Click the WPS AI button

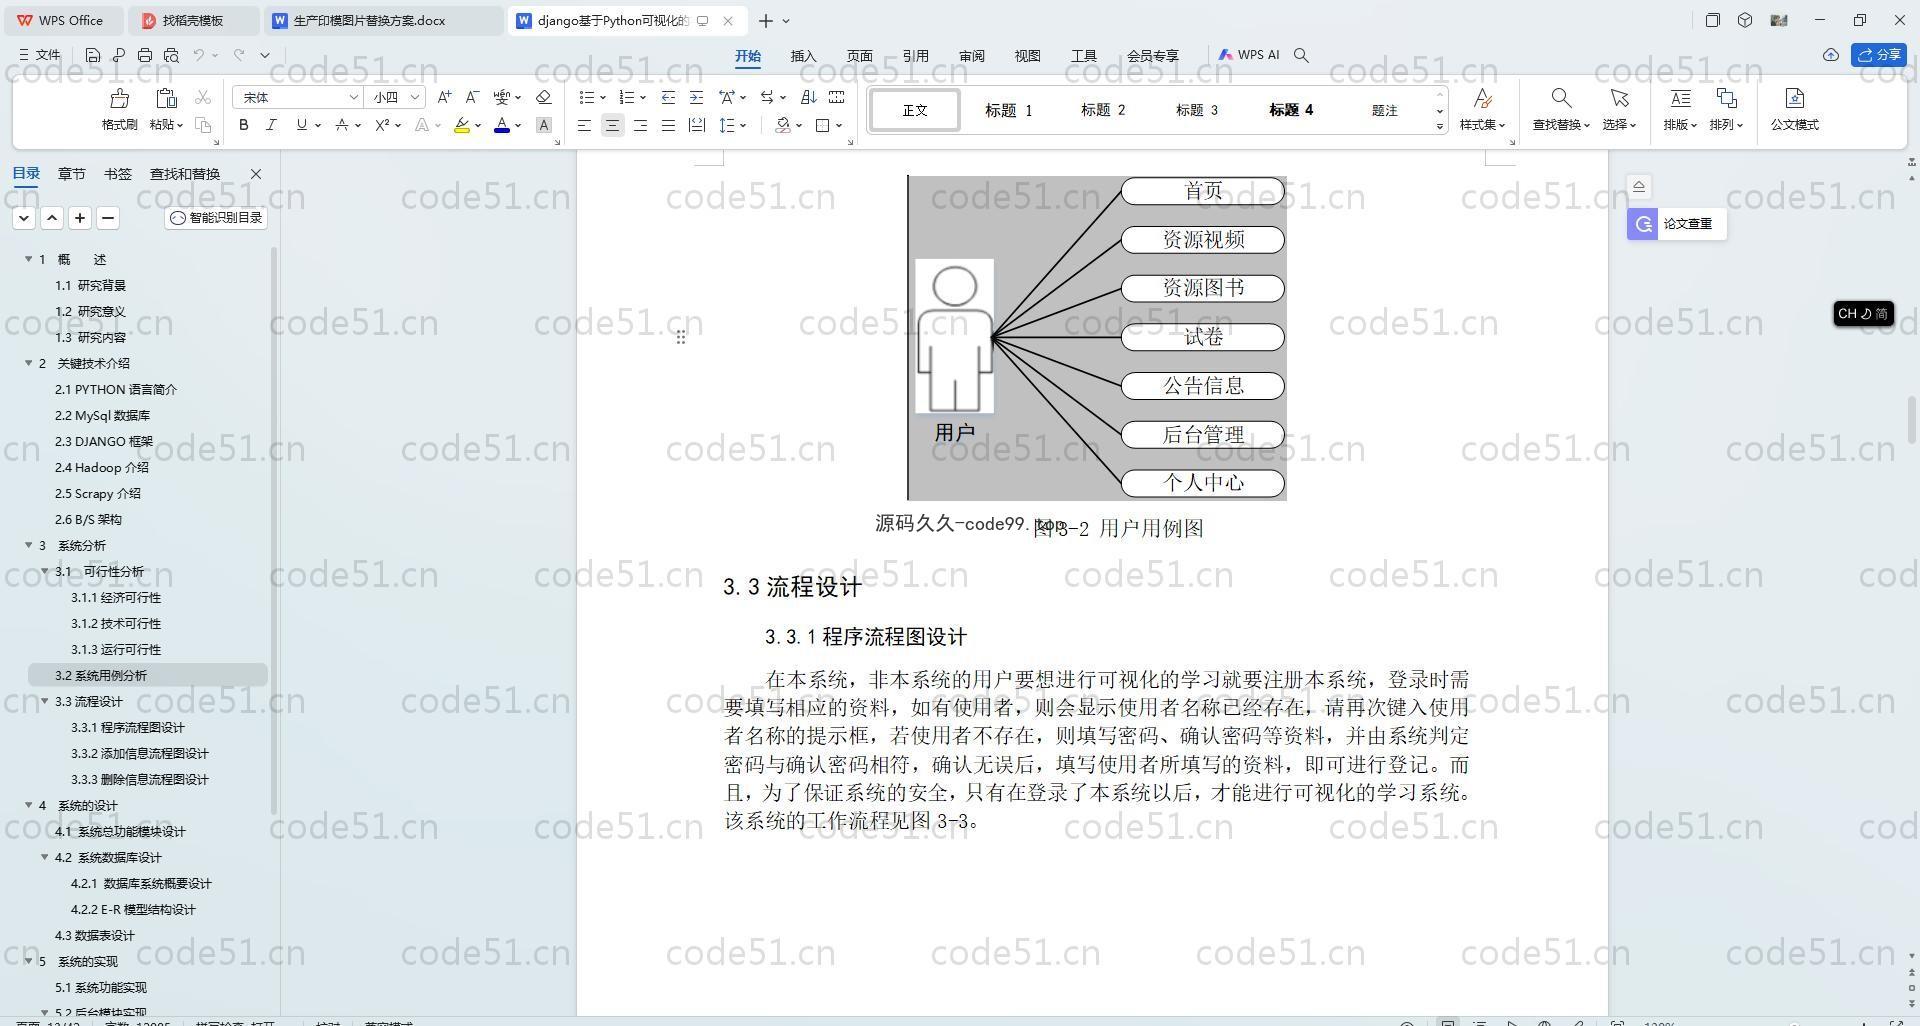click(1249, 55)
